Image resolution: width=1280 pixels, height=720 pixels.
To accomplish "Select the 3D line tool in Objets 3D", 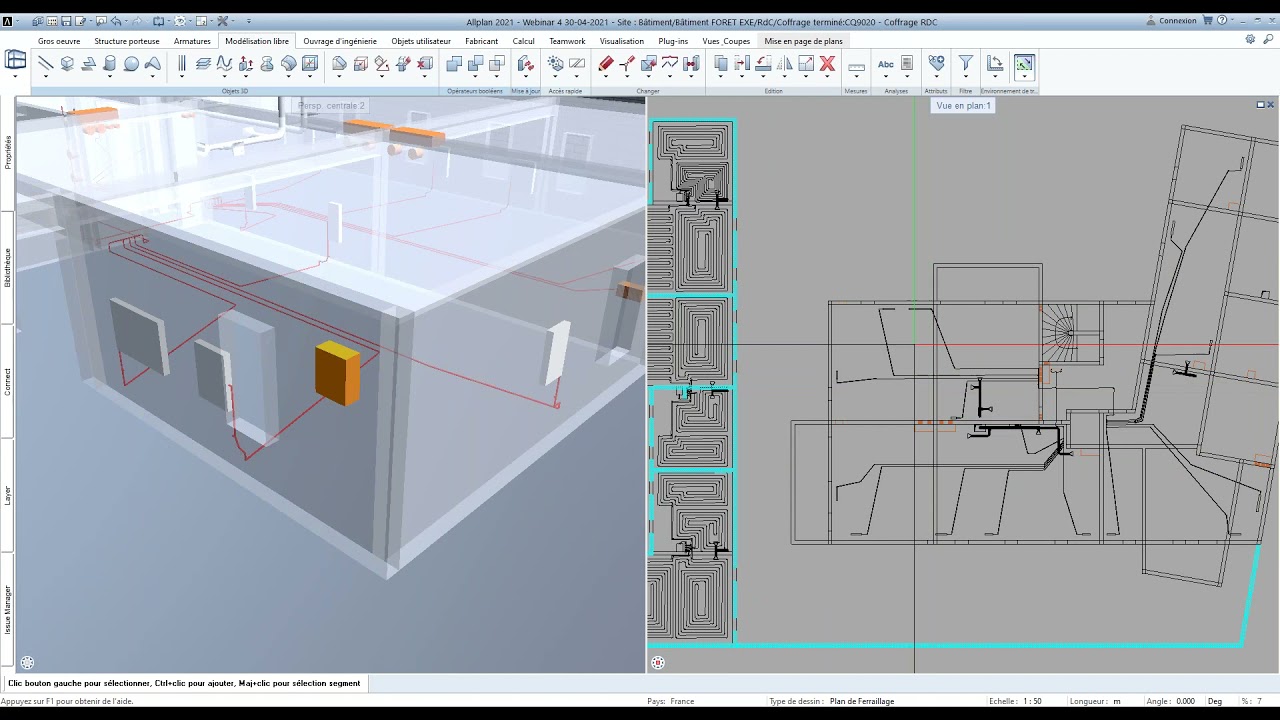I will [45, 63].
